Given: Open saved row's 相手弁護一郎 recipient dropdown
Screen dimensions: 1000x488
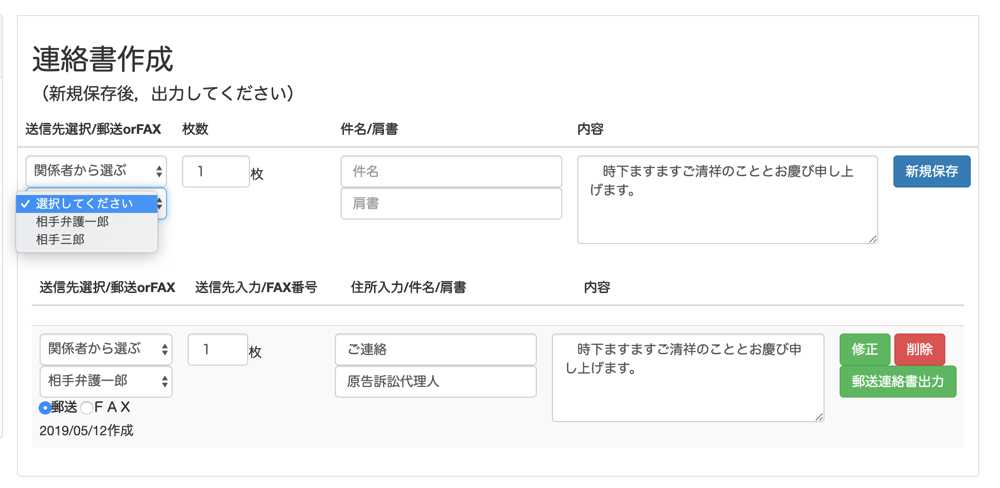Looking at the screenshot, I should (105, 381).
